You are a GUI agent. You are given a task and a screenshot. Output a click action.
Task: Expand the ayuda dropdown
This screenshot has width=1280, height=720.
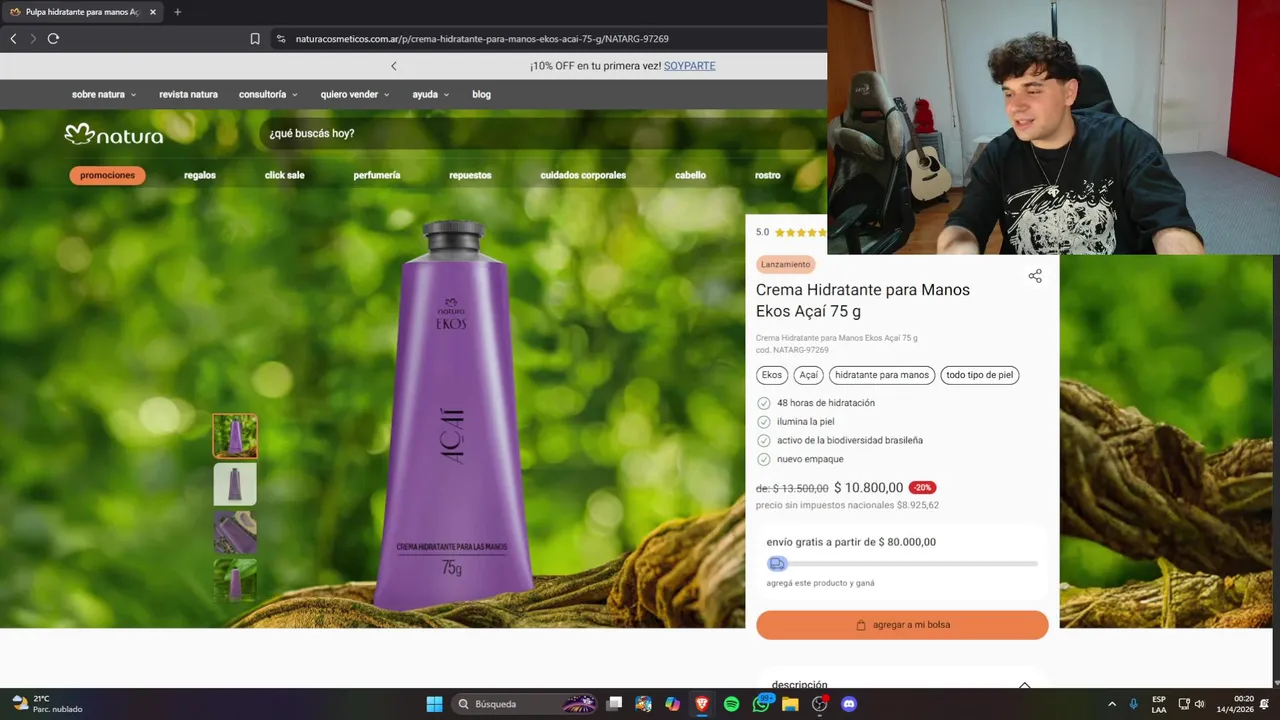click(x=431, y=94)
